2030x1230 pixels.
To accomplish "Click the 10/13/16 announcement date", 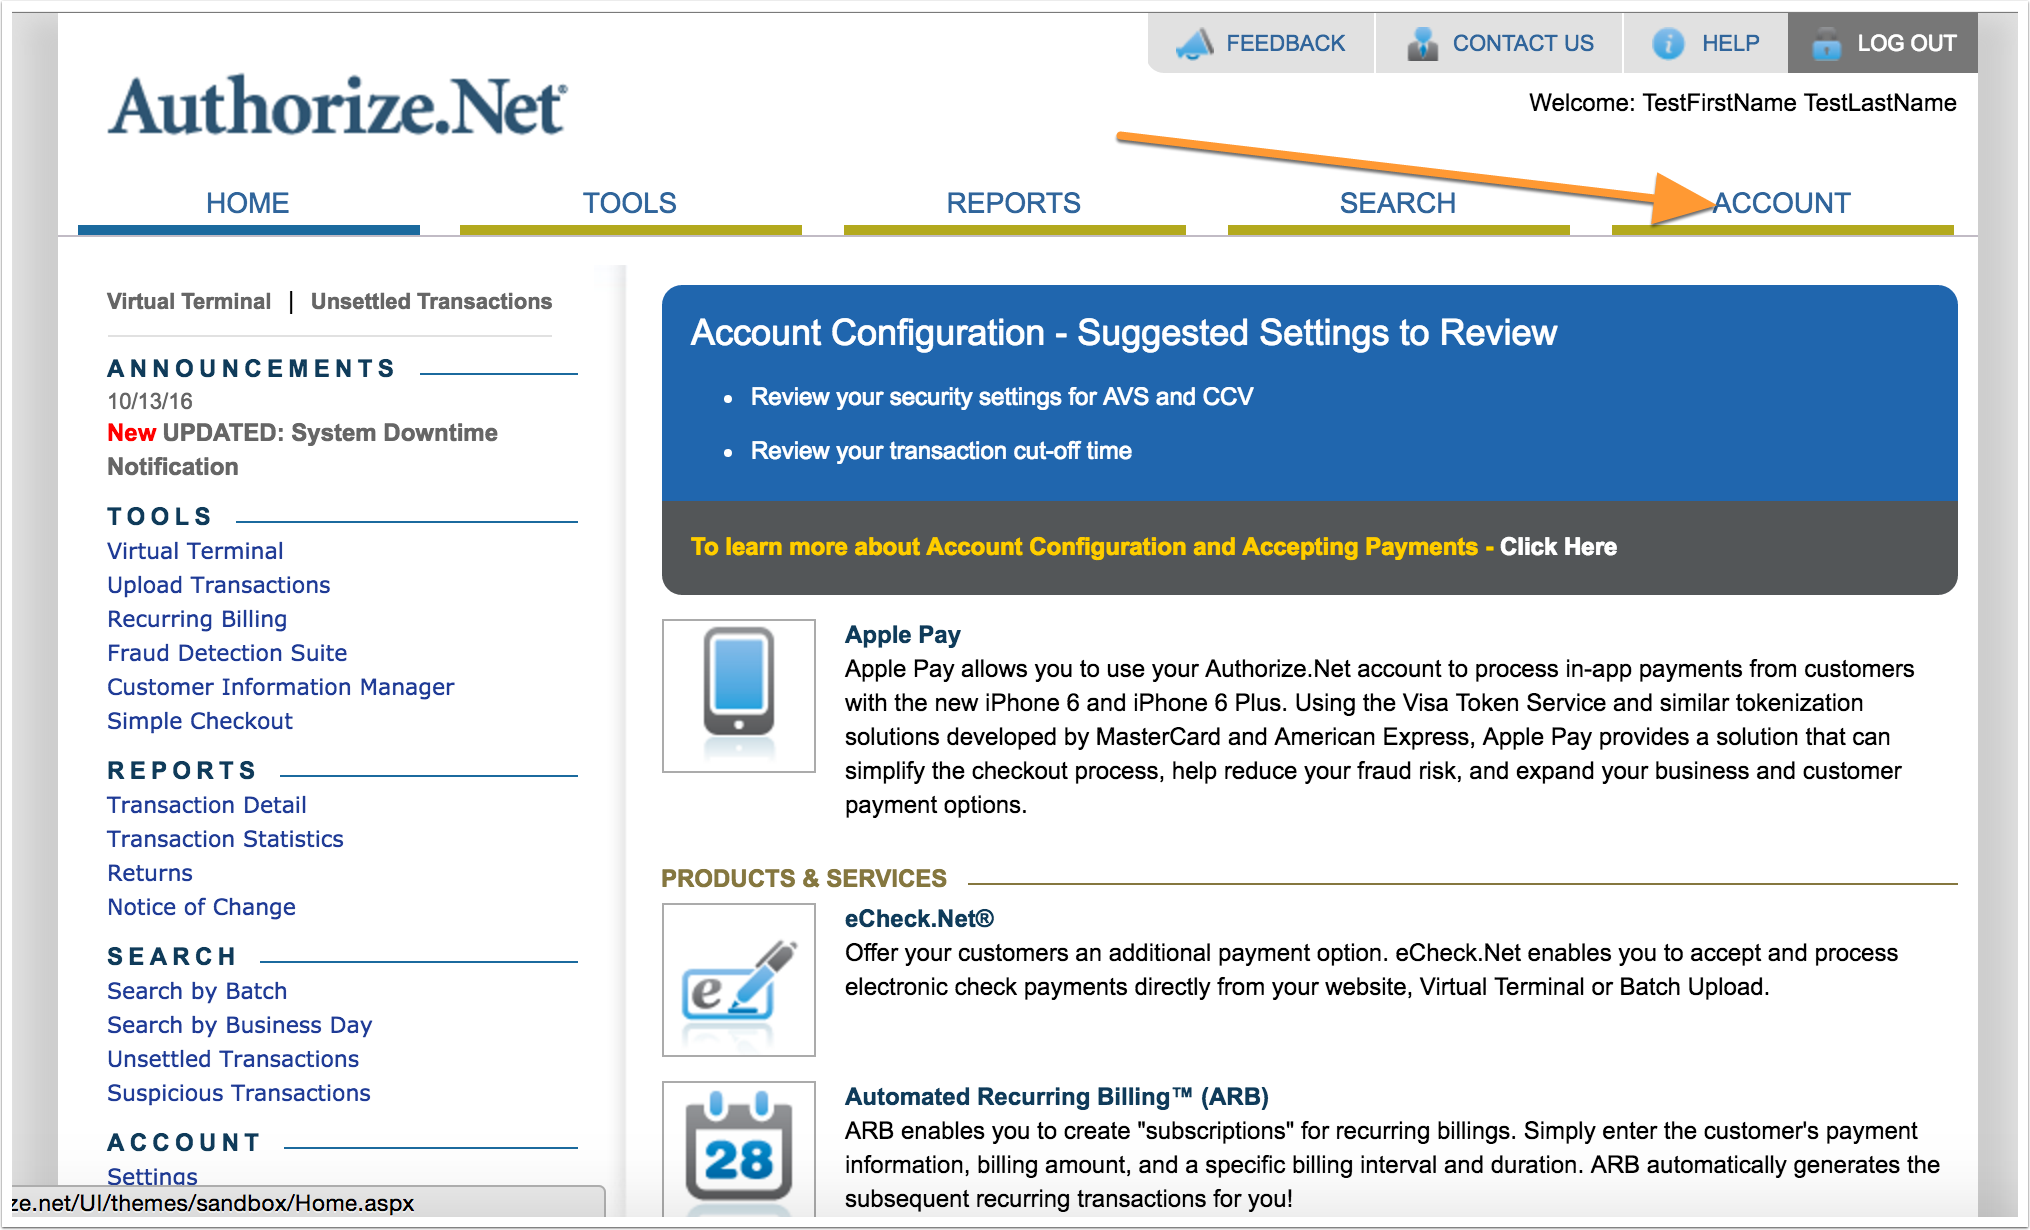I will pyautogui.click(x=150, y=401).
